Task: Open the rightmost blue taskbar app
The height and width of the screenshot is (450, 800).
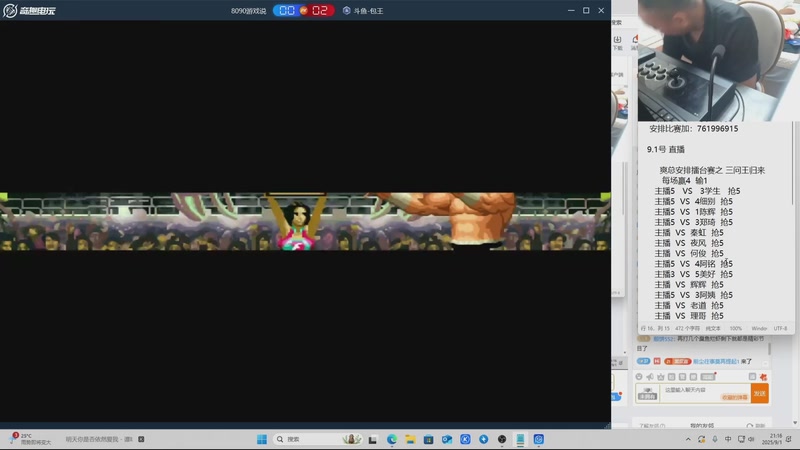Action: click(x=539, y=439)
